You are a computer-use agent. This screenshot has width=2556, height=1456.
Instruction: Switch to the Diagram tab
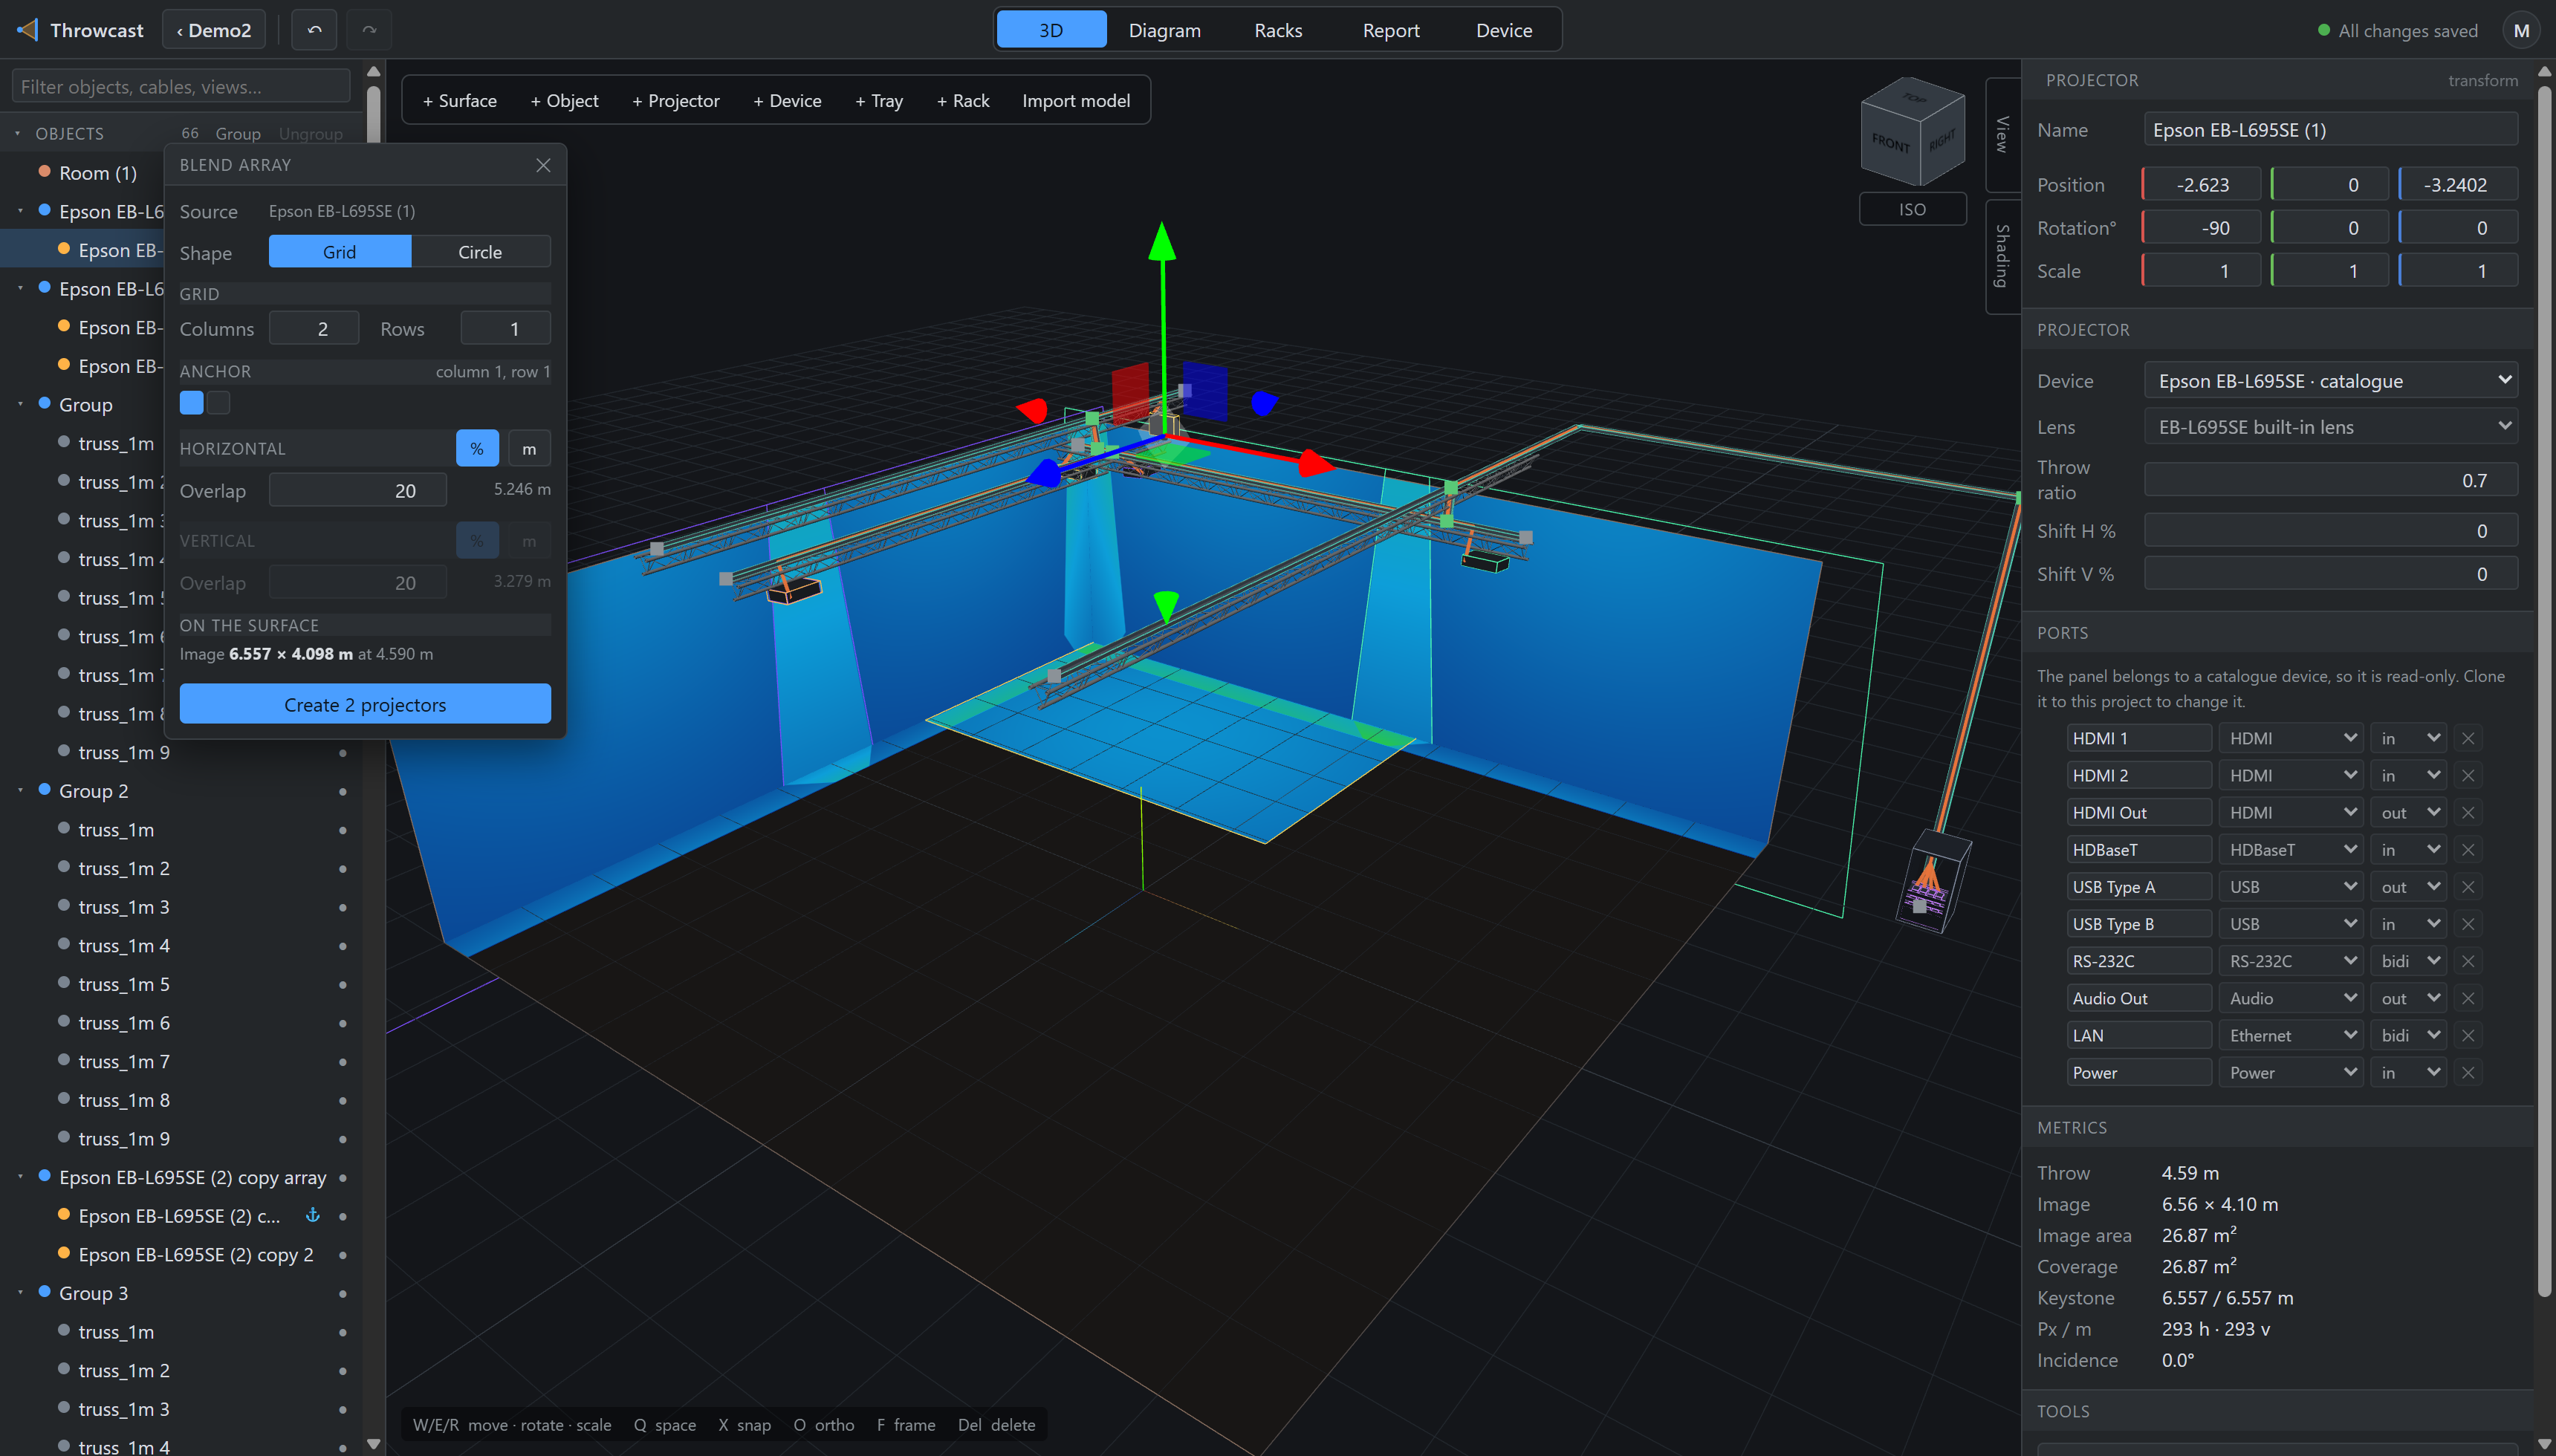coord(1164,30)
